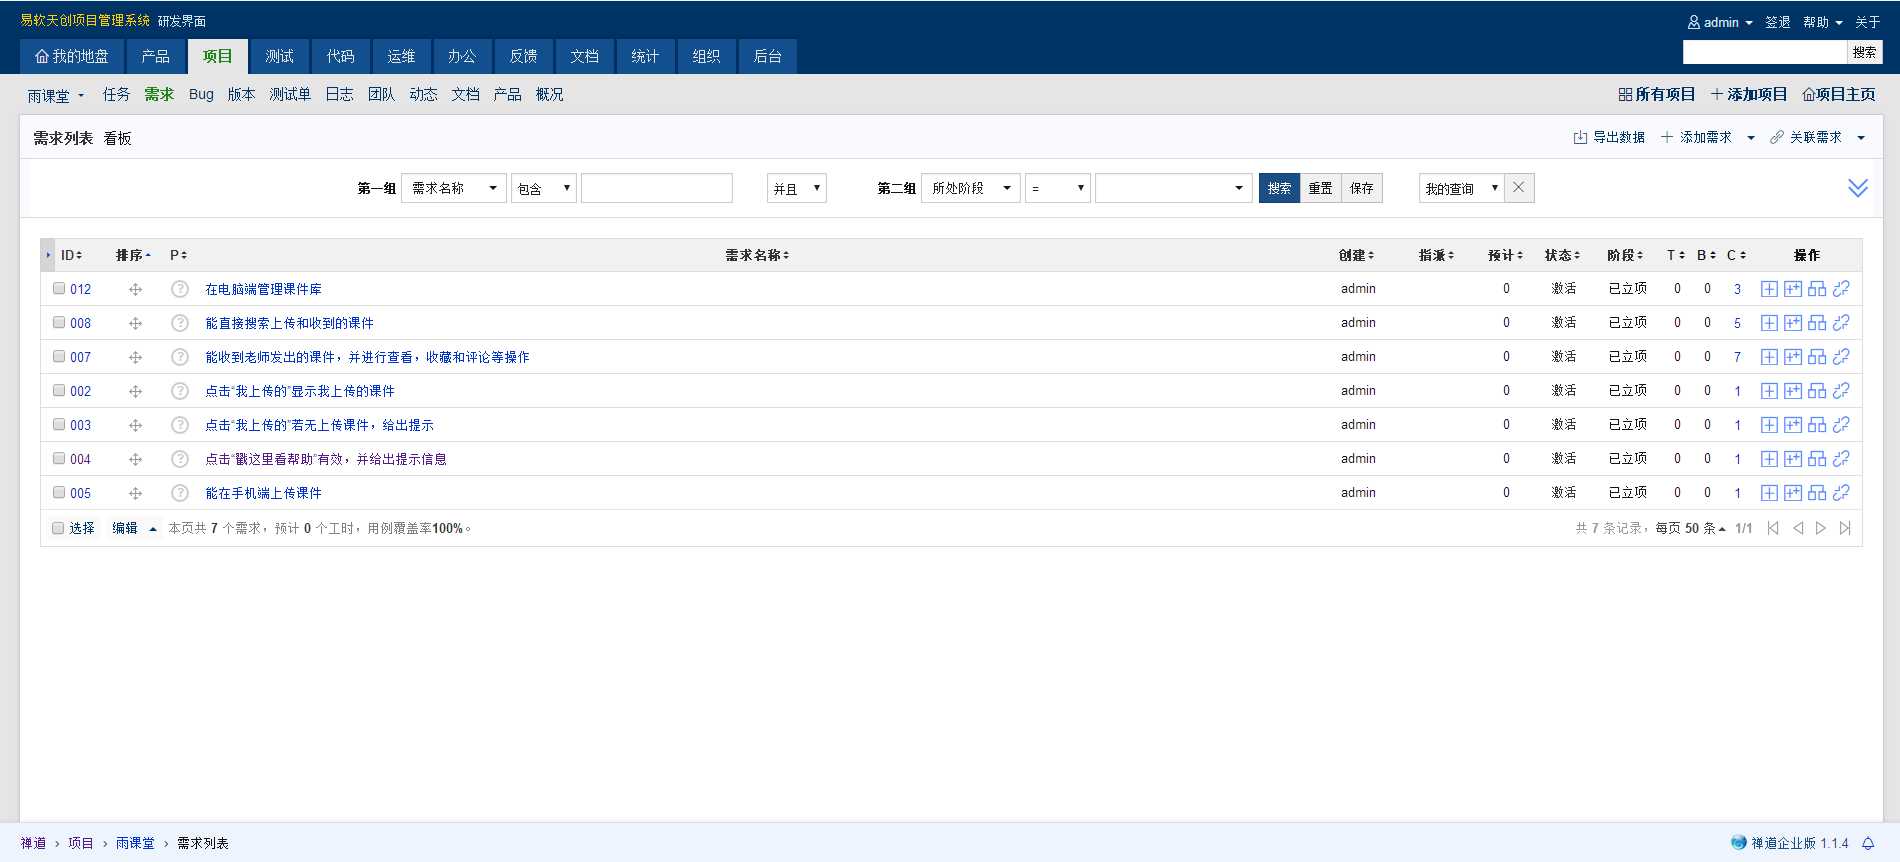Viewport: 1900px width, 862px height.
Task: Open the 关联需求 dropdown arrow
Action: coord(1861,138)
